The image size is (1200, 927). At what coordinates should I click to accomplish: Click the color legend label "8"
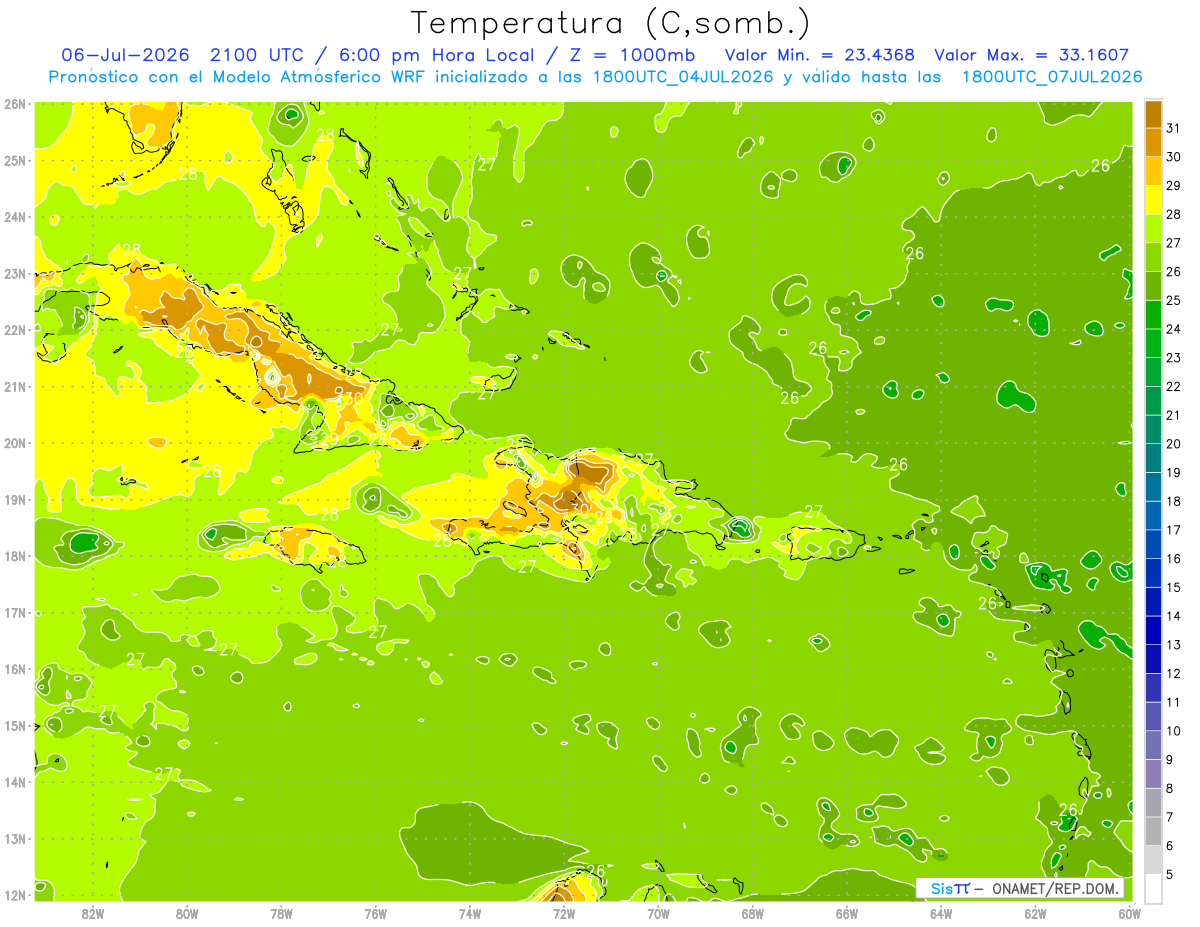pos(1170,788)
